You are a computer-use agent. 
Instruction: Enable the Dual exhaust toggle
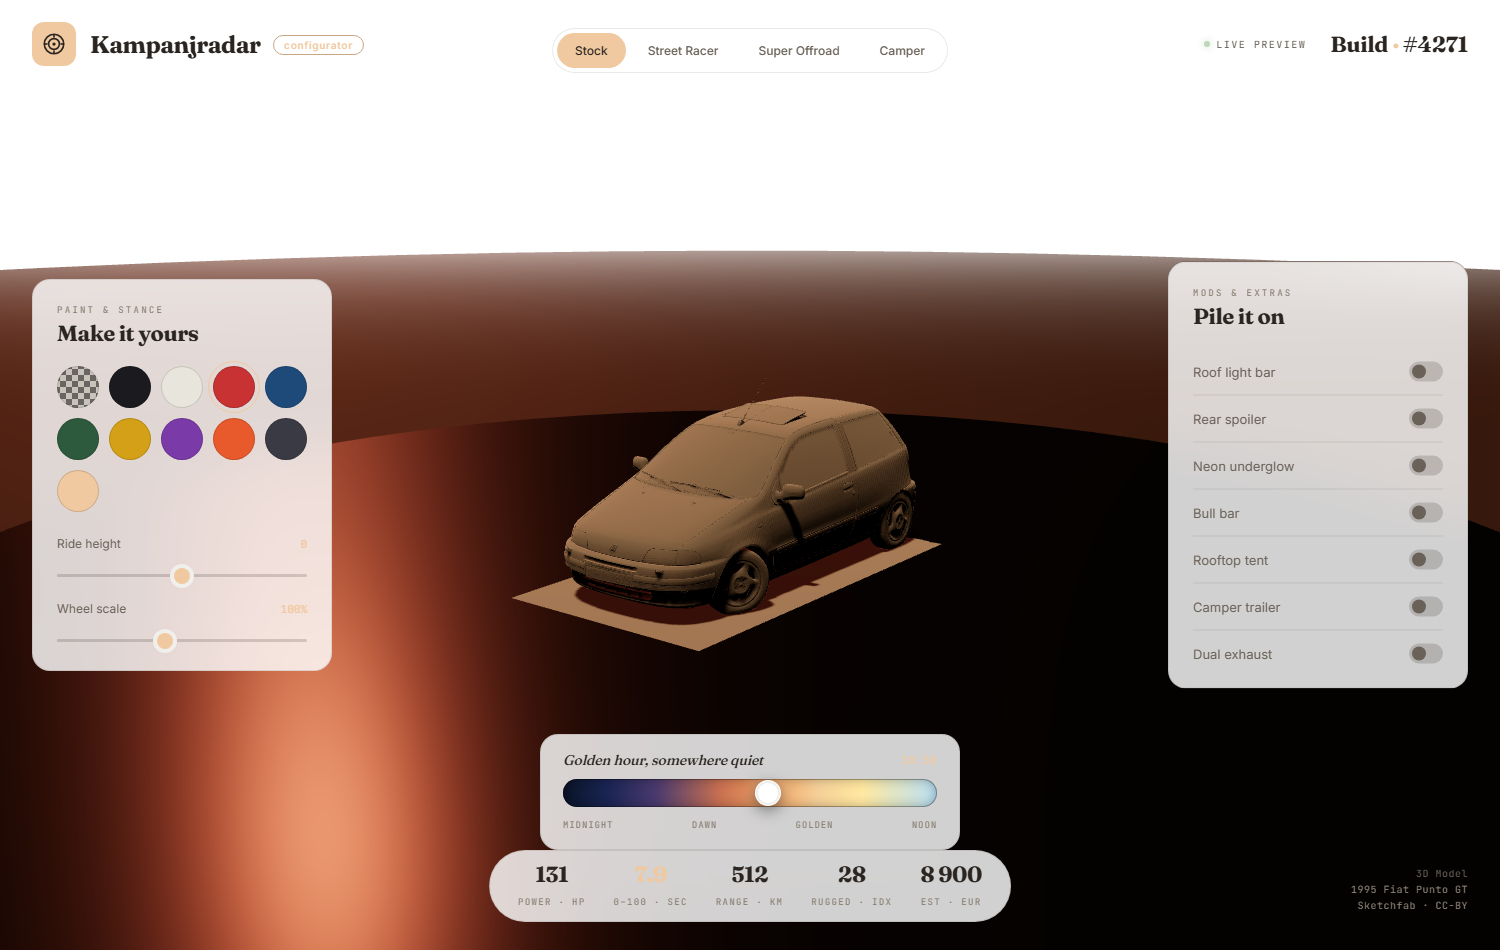click(1426, 654)
